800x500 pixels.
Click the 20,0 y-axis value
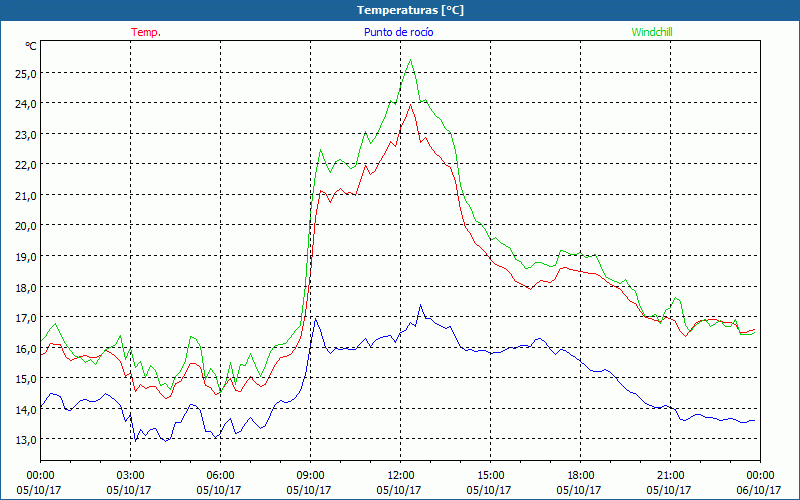click(26, 226)
